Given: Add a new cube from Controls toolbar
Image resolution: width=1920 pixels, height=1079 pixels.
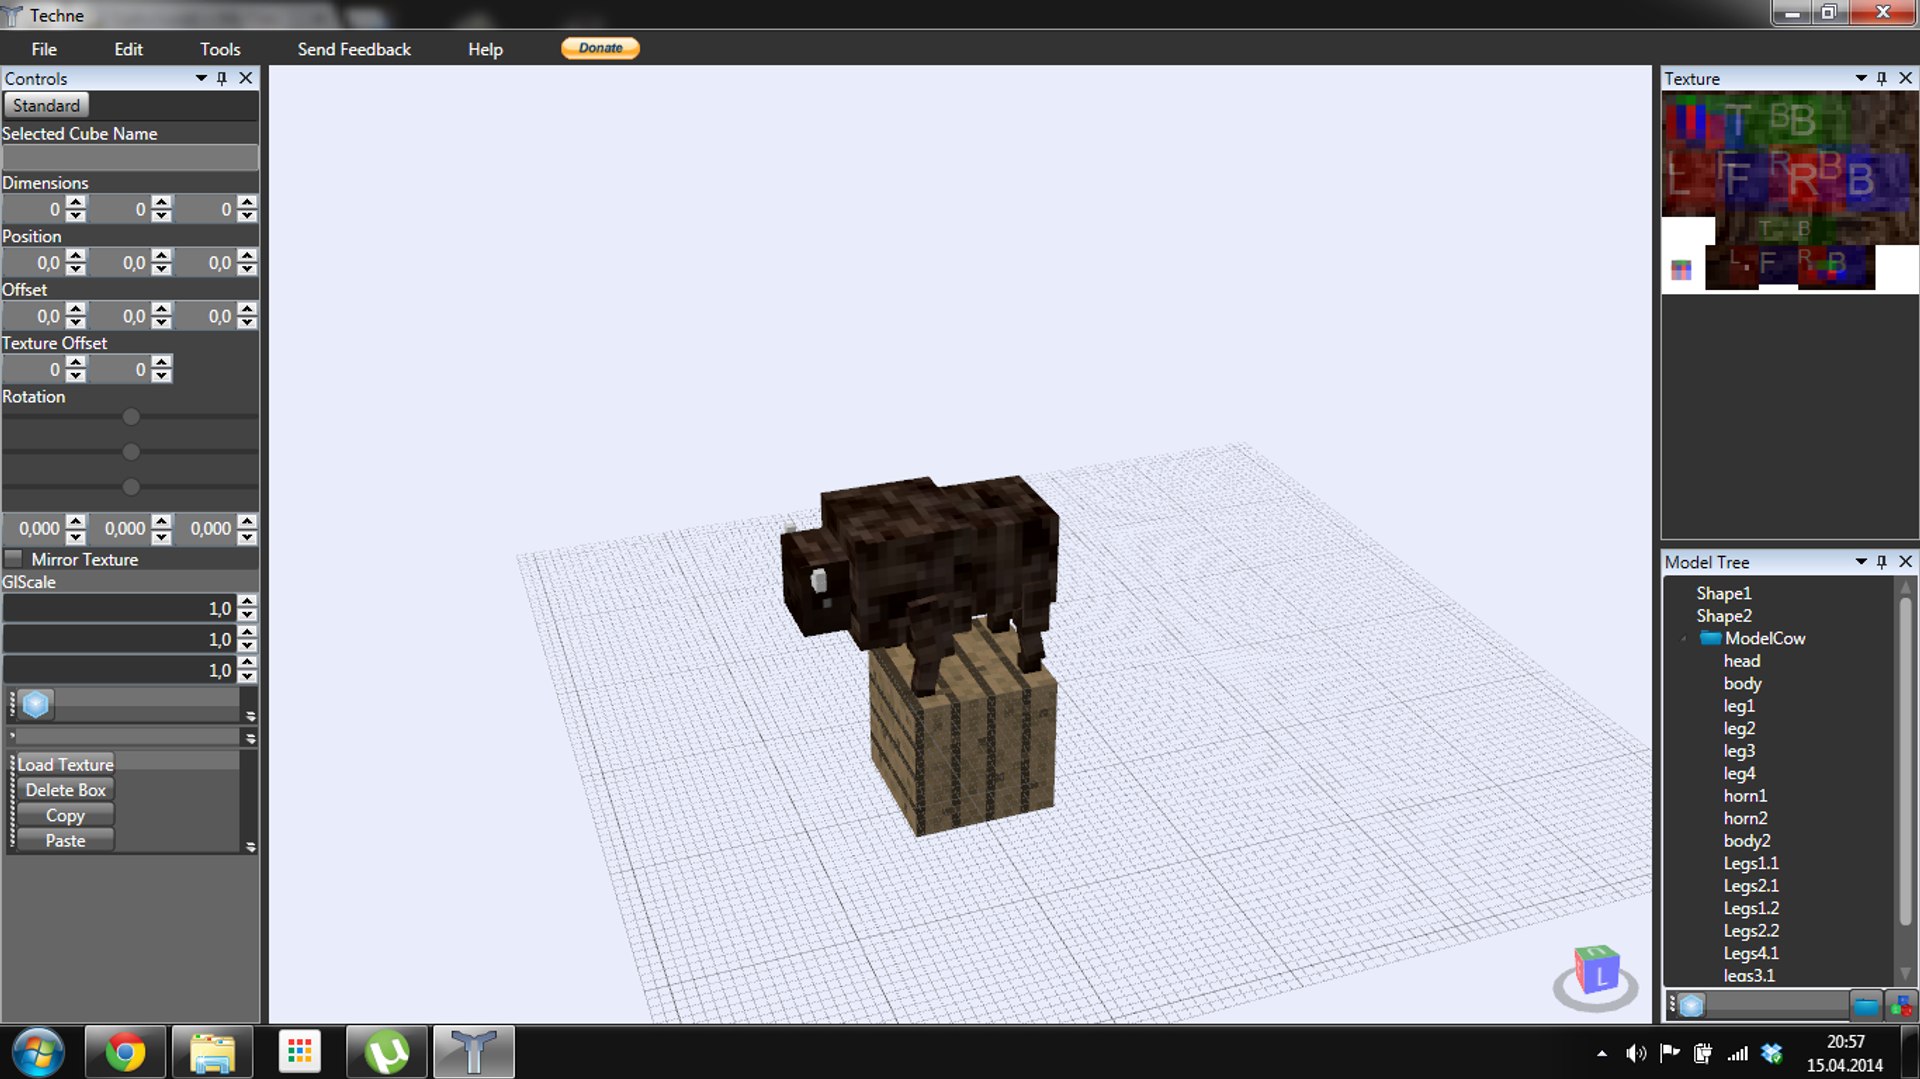Looking at the screenshot, I should [36, 704].
